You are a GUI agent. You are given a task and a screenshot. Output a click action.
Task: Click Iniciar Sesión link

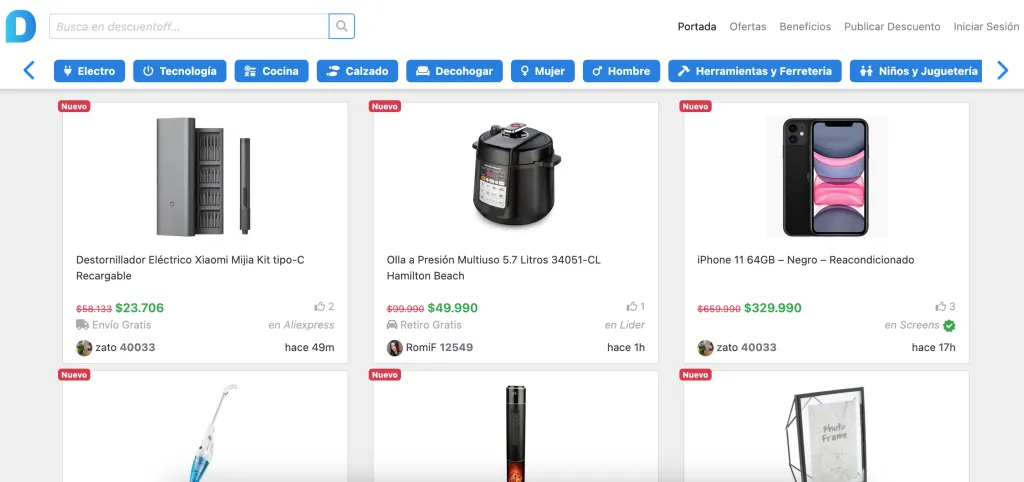tap(986, 27)
